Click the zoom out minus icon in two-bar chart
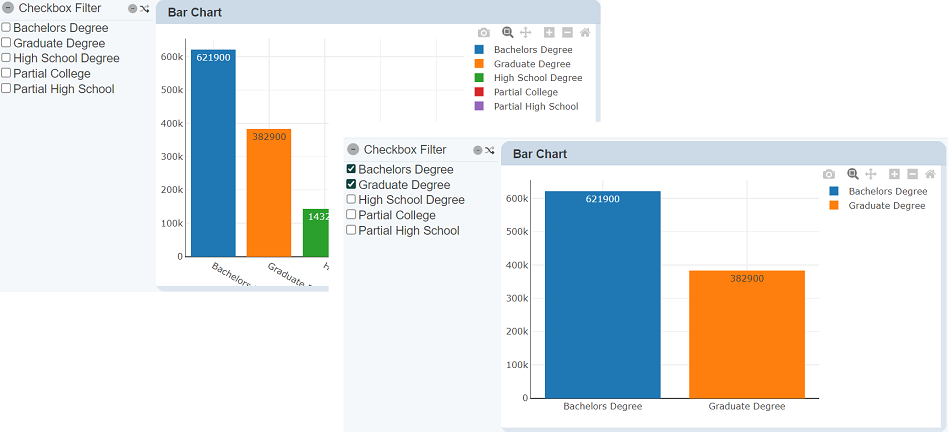948x432 pixels. 911,174
